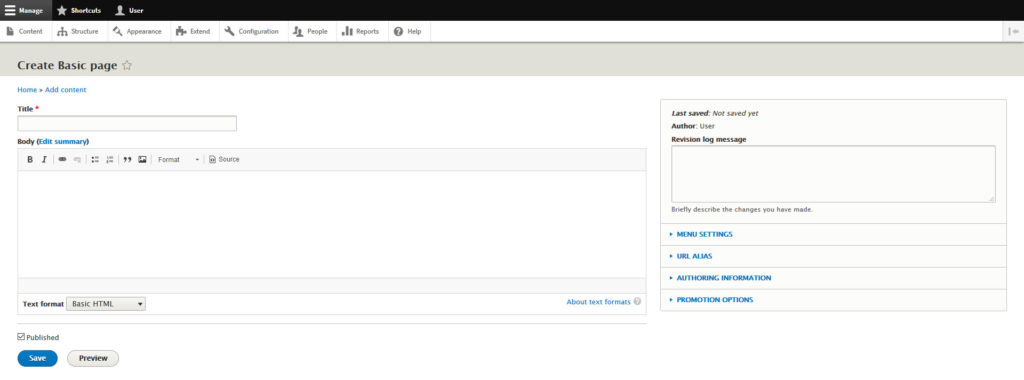Insert a bulleted list
1024x380 pixels.
(95, 159)
